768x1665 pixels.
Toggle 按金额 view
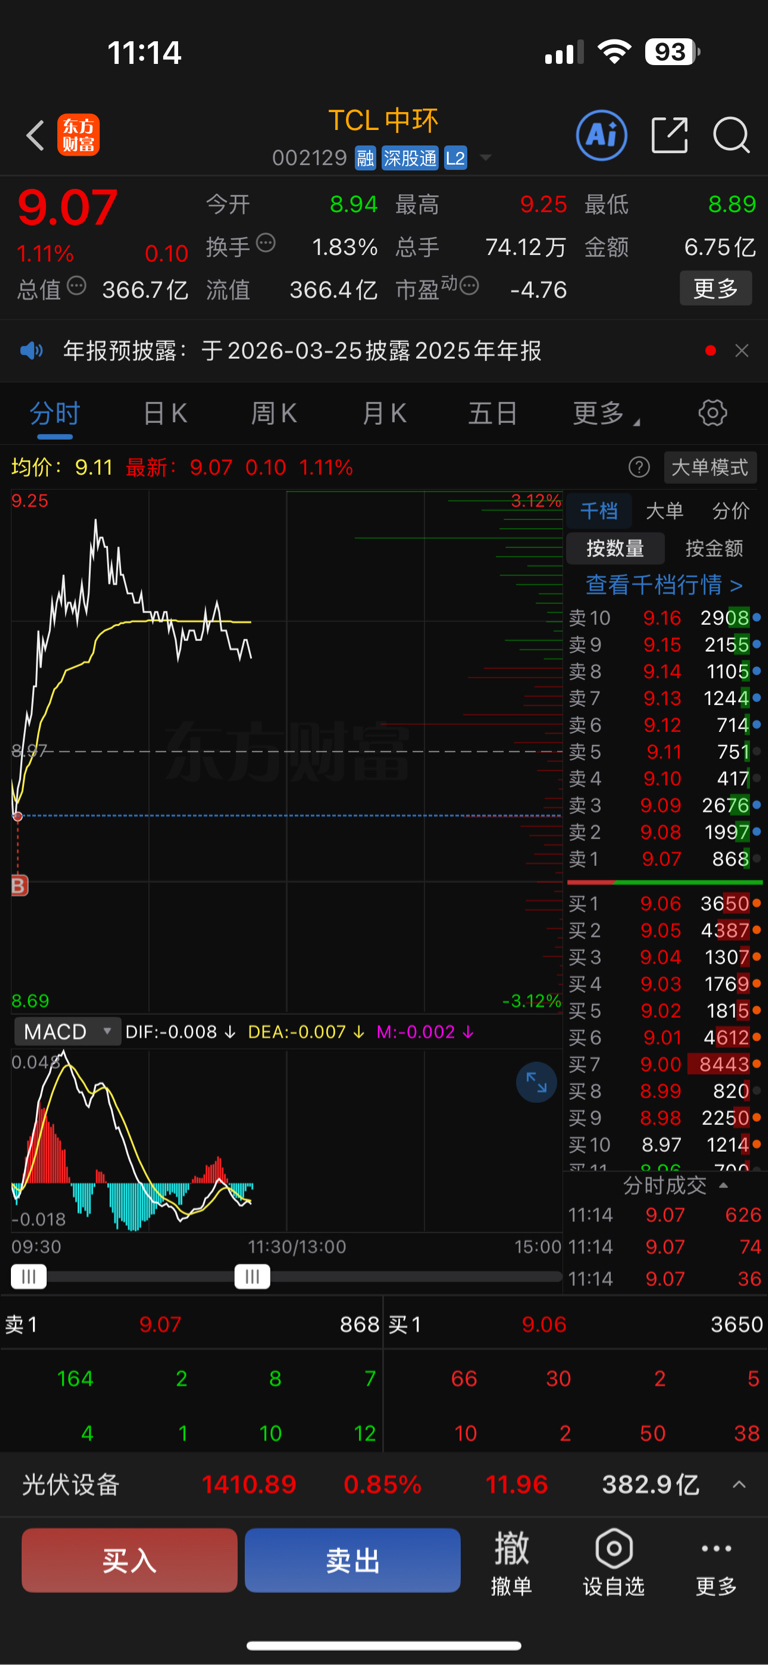[x=714, y=548]
